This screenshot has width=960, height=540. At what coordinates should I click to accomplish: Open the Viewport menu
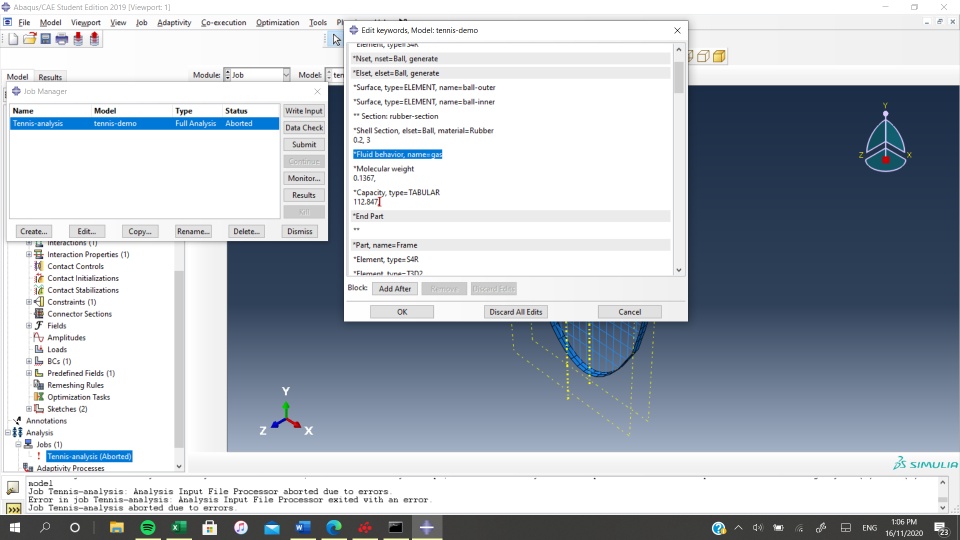[86, 23]
